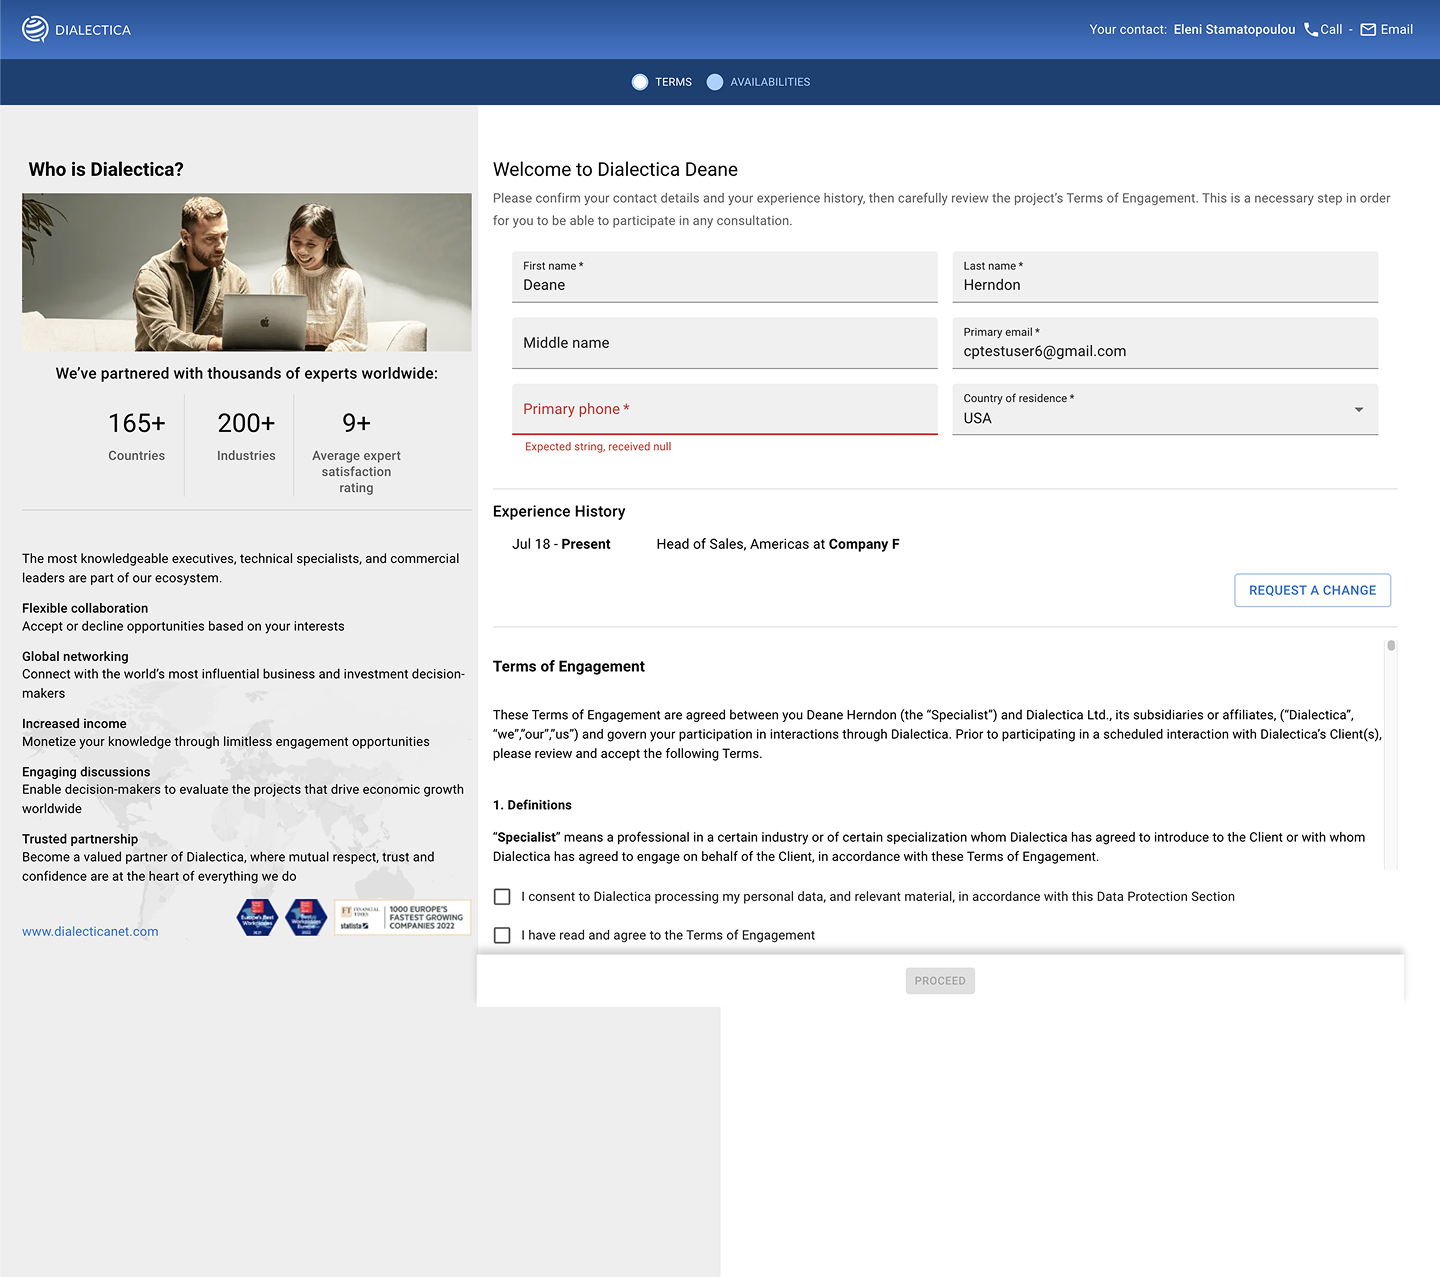Click the Dialectica globe logo icon
Screen dimensions: 1440x1277
[35, 29]
